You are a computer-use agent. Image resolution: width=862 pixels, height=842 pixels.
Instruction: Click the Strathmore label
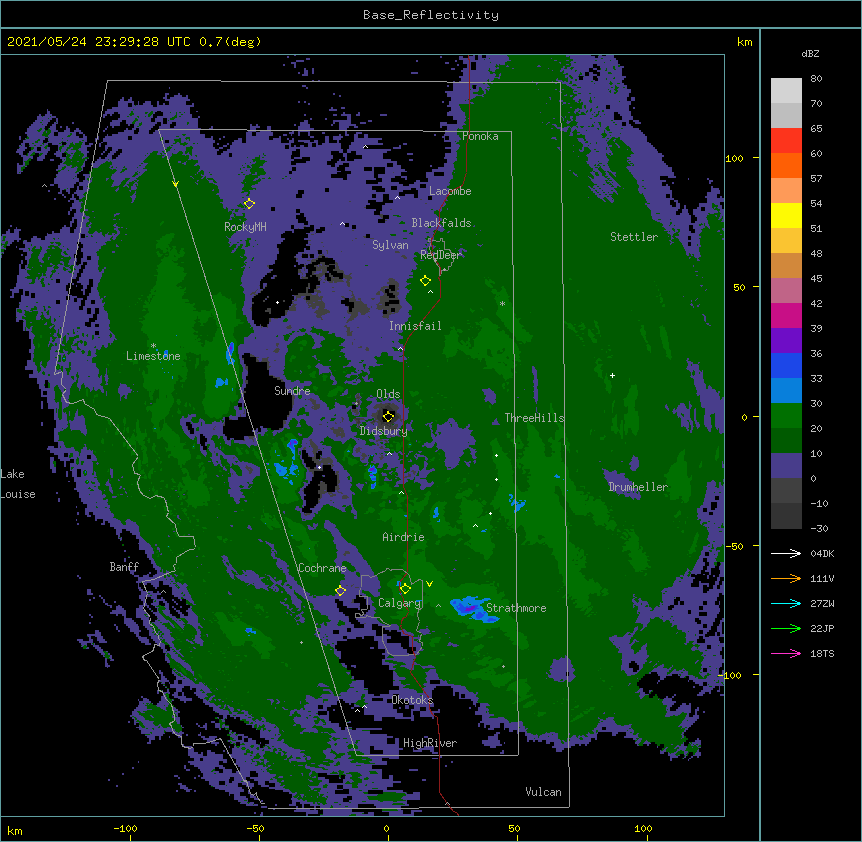[x=516, y=608]
